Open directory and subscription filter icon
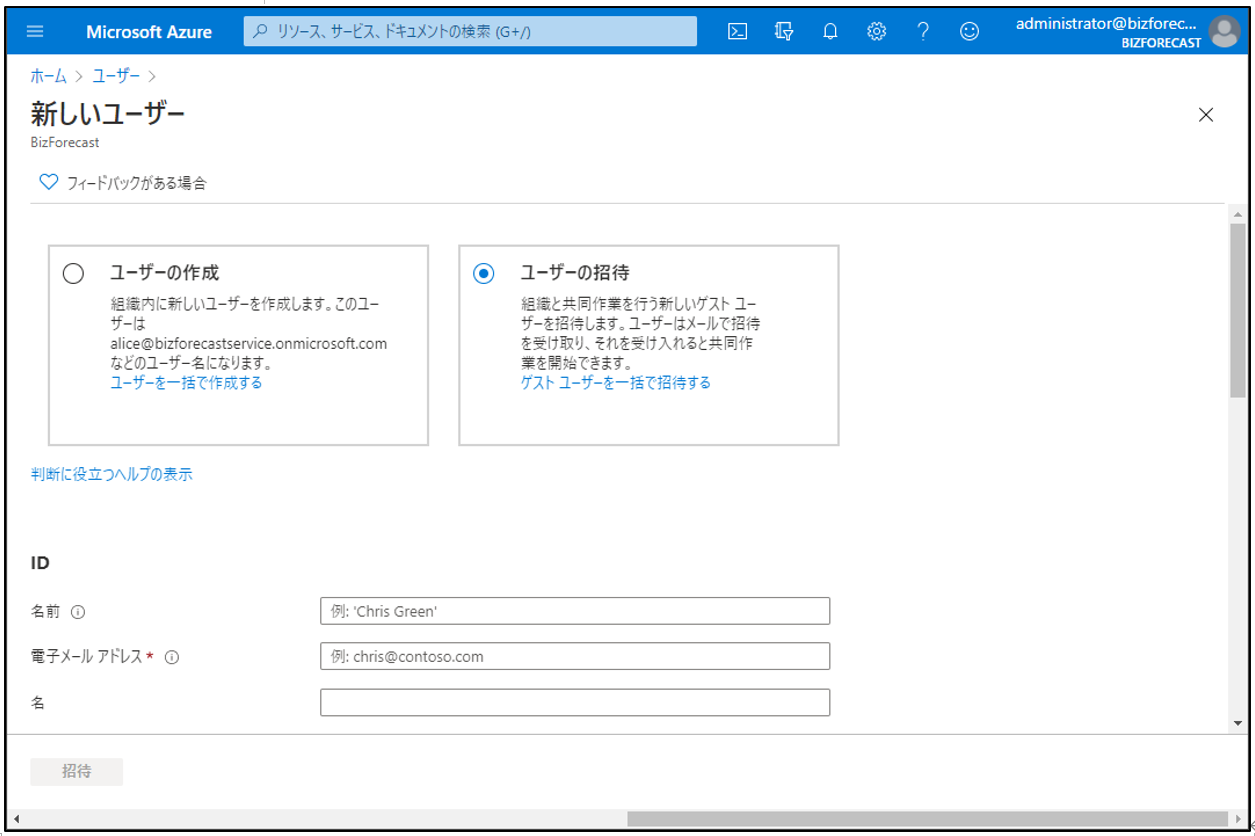Screen dimensions: 1255x836 tap(784, 31)
